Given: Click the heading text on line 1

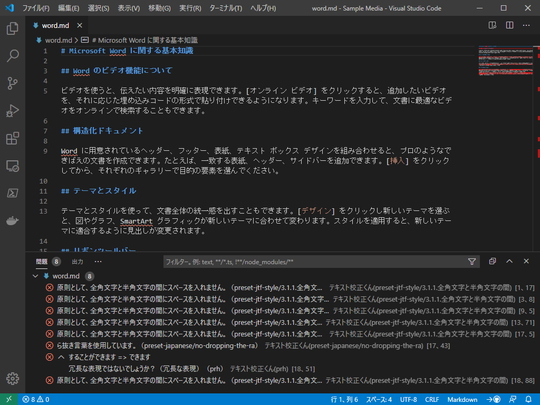Looking at the screenshot, I should 127,51.
